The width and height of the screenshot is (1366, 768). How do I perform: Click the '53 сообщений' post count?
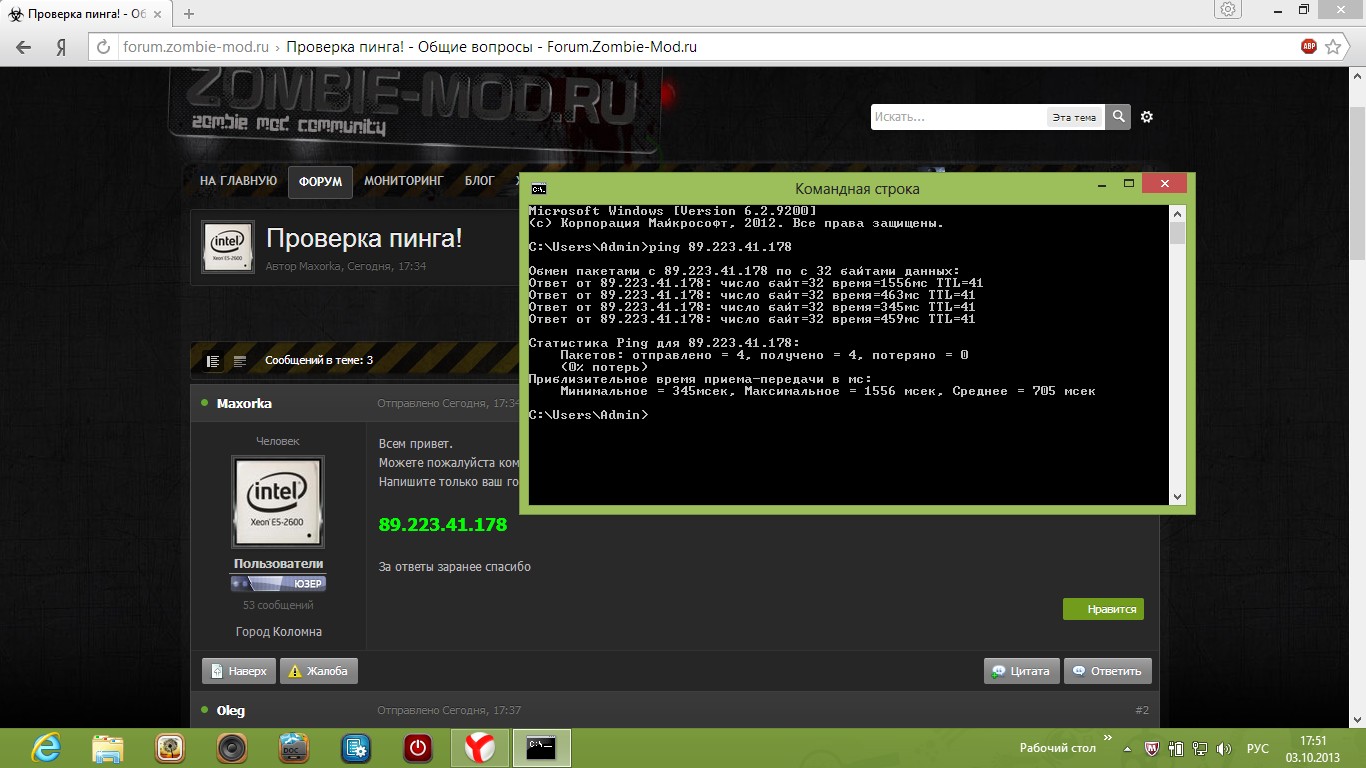[x=278, y=605]
